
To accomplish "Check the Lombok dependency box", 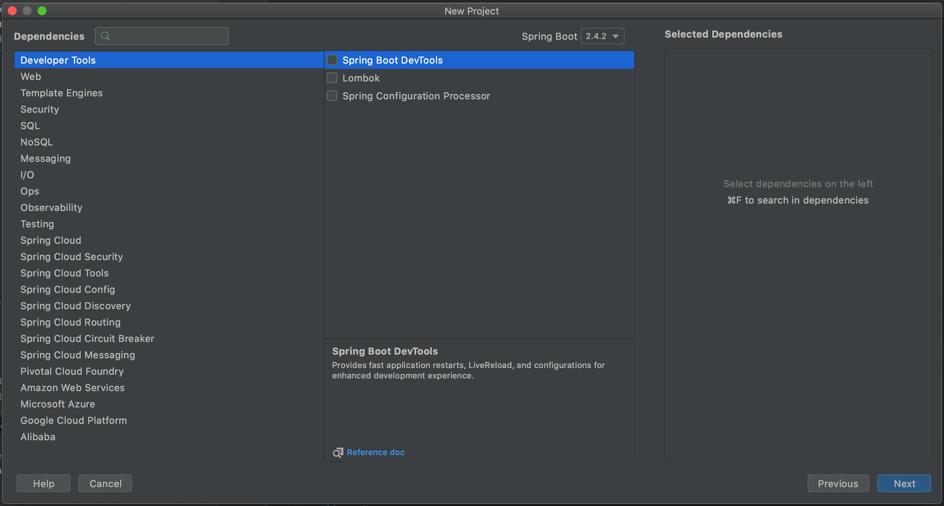I will click(332, 78).
